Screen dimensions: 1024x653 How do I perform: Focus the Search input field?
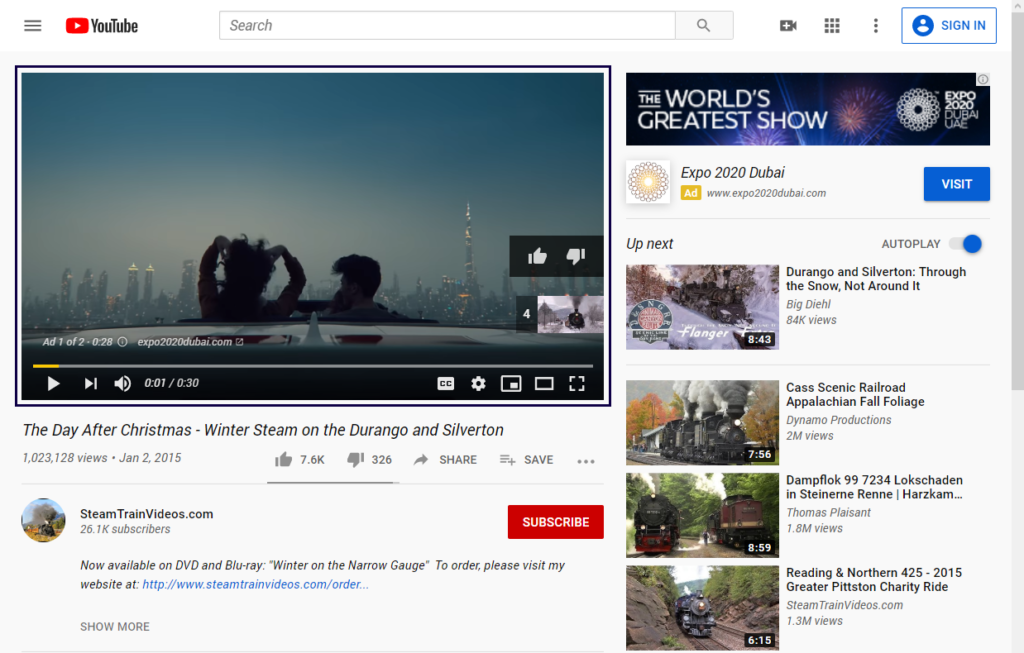tap(447, 25)
